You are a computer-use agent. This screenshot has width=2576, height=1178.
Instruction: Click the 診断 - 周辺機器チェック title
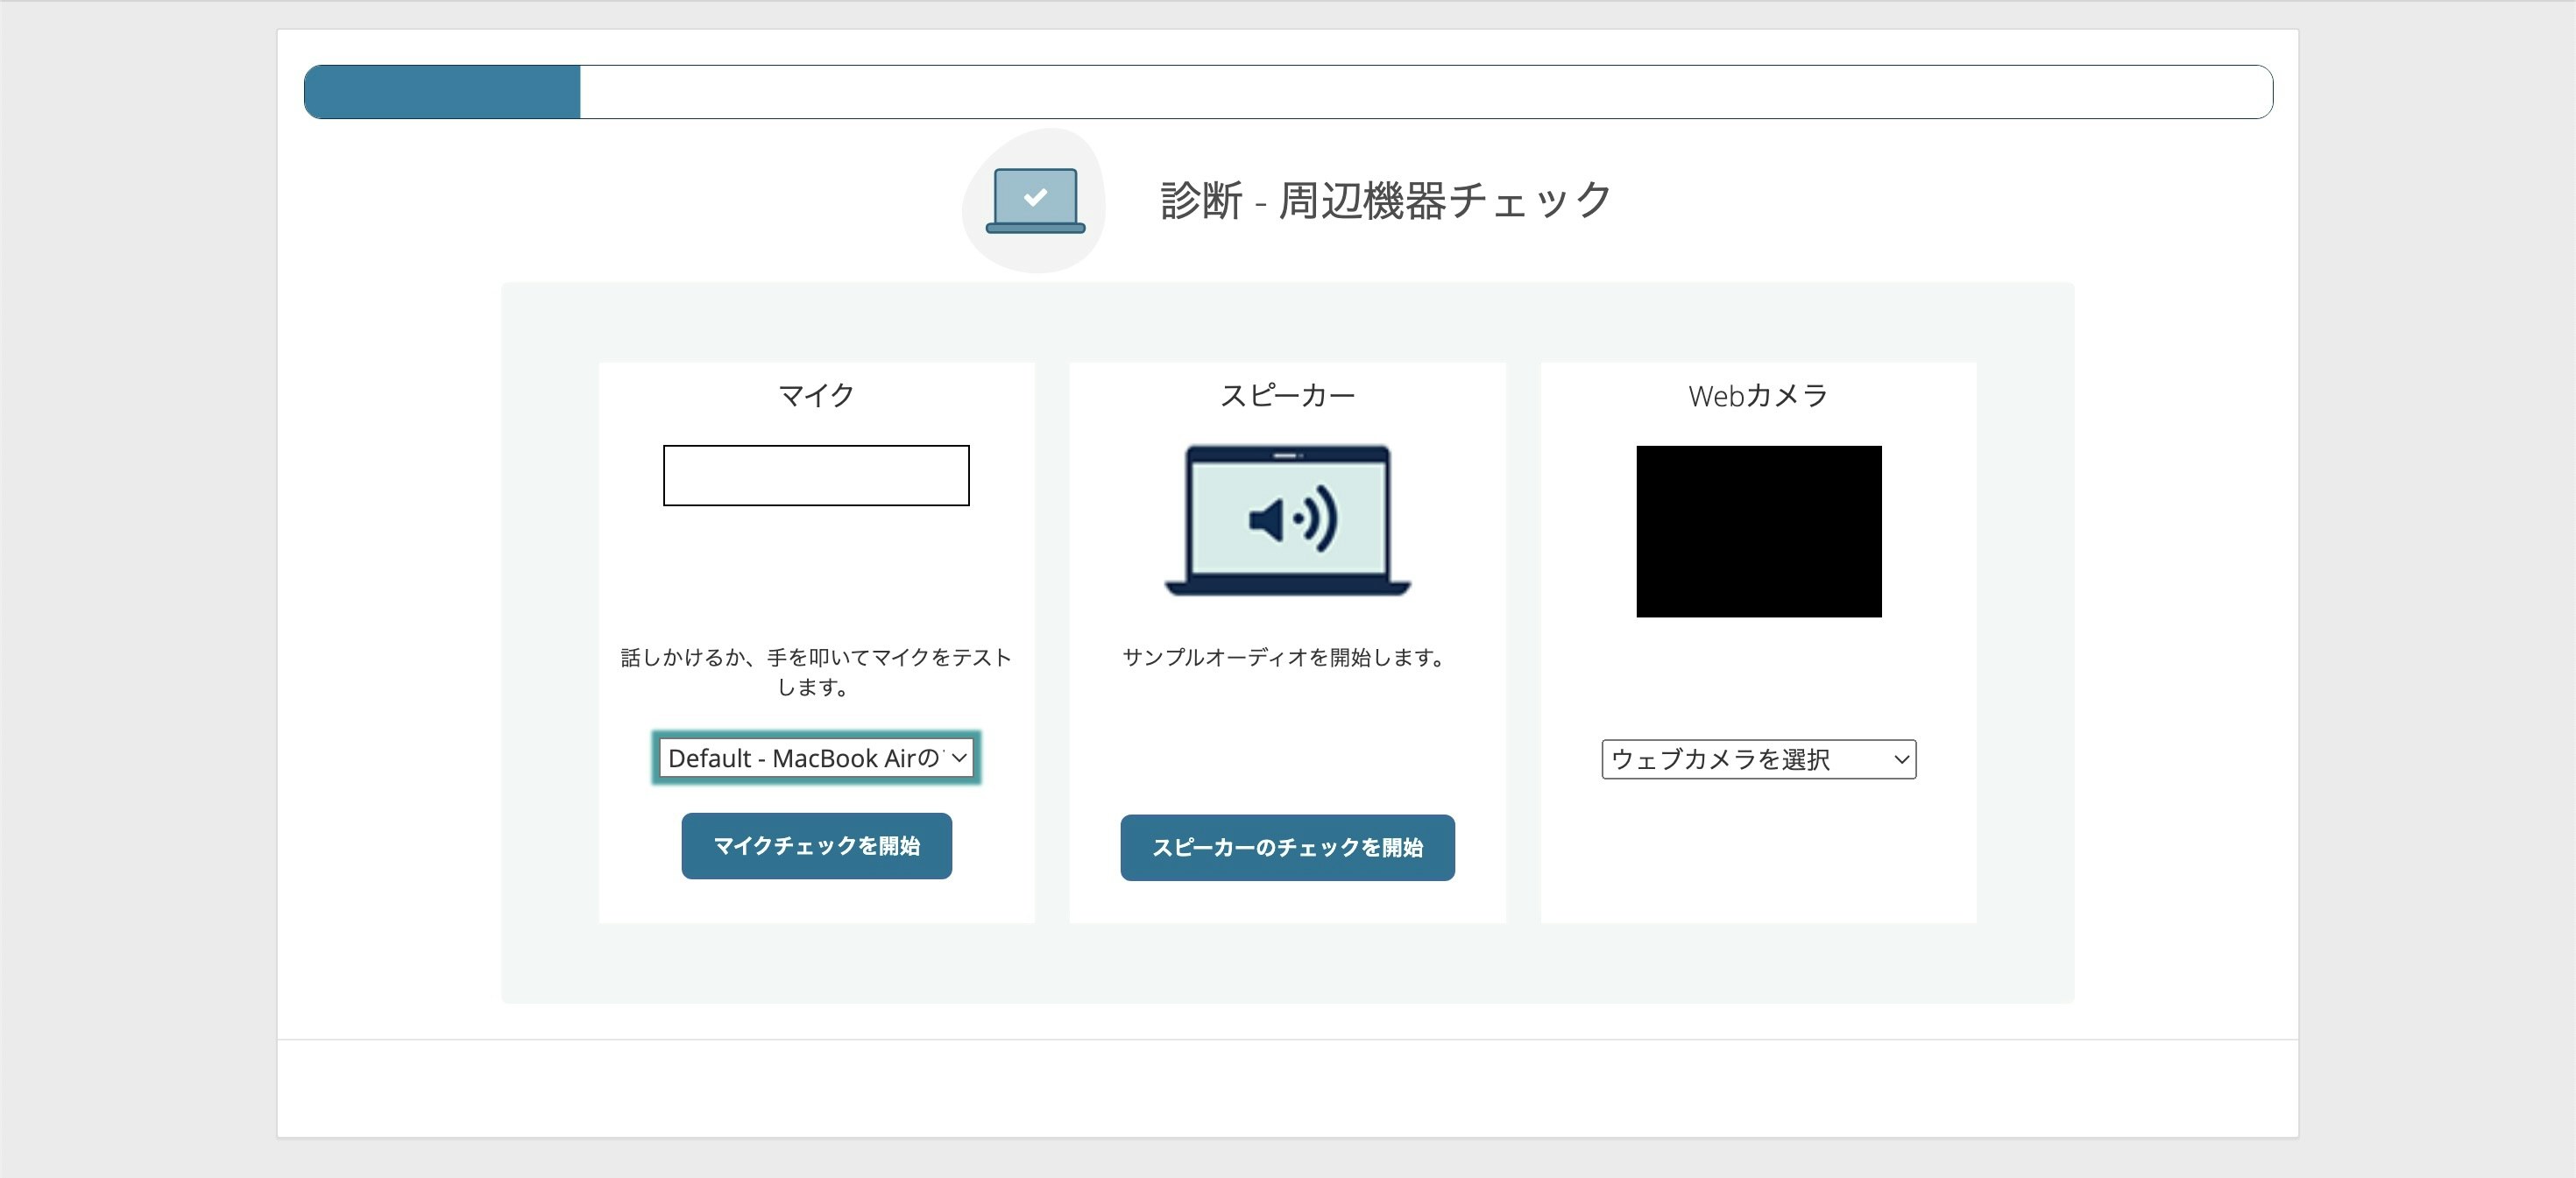coord(1385,201)
